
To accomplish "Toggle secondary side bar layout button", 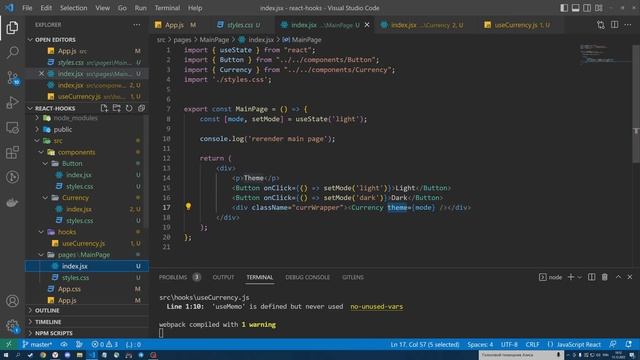I will 587,8.
